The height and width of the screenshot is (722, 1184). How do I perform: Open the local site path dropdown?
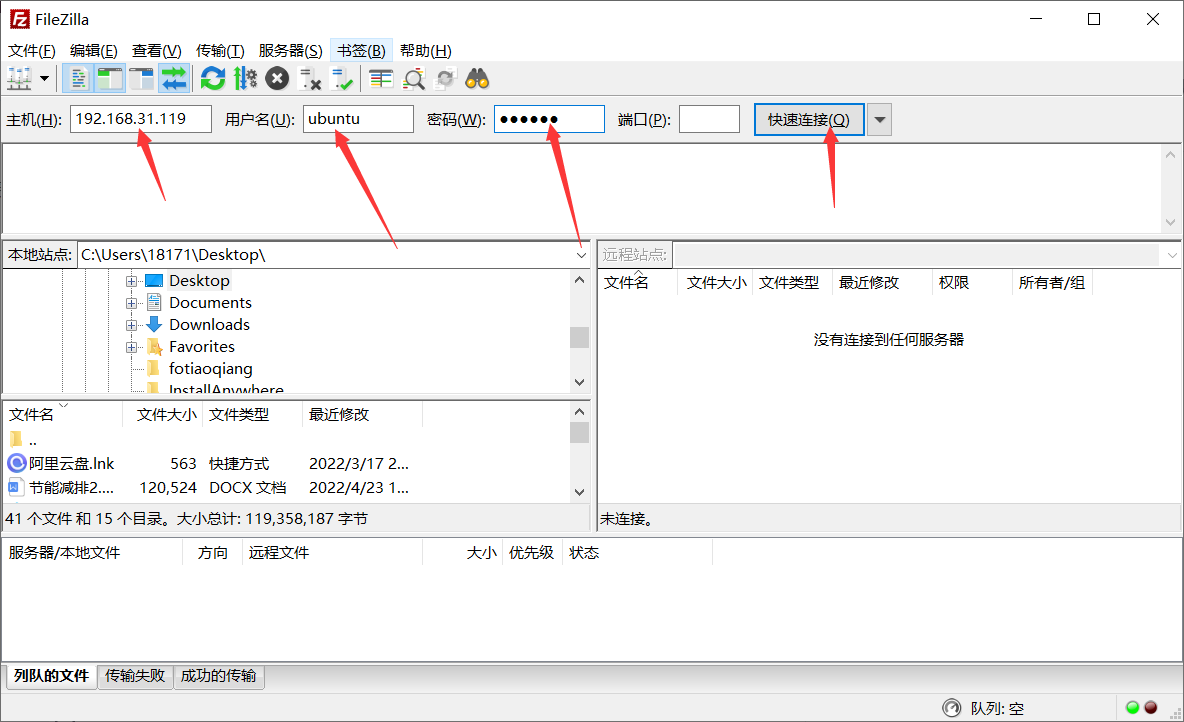pyautogui.click(x=581, y=255)
